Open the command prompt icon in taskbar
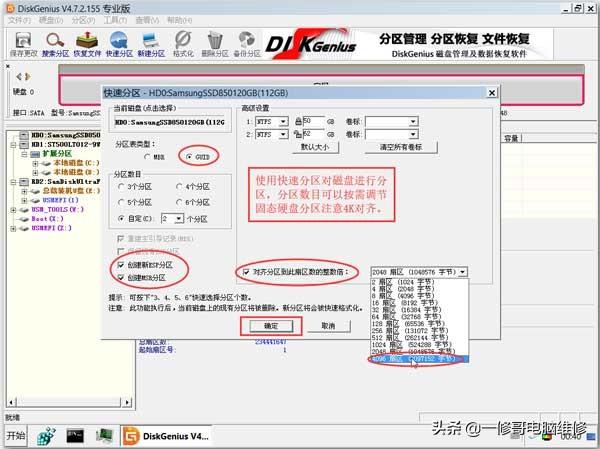This screenshot has width=600, height=449. pyautogui.click(x=75, y=436)
